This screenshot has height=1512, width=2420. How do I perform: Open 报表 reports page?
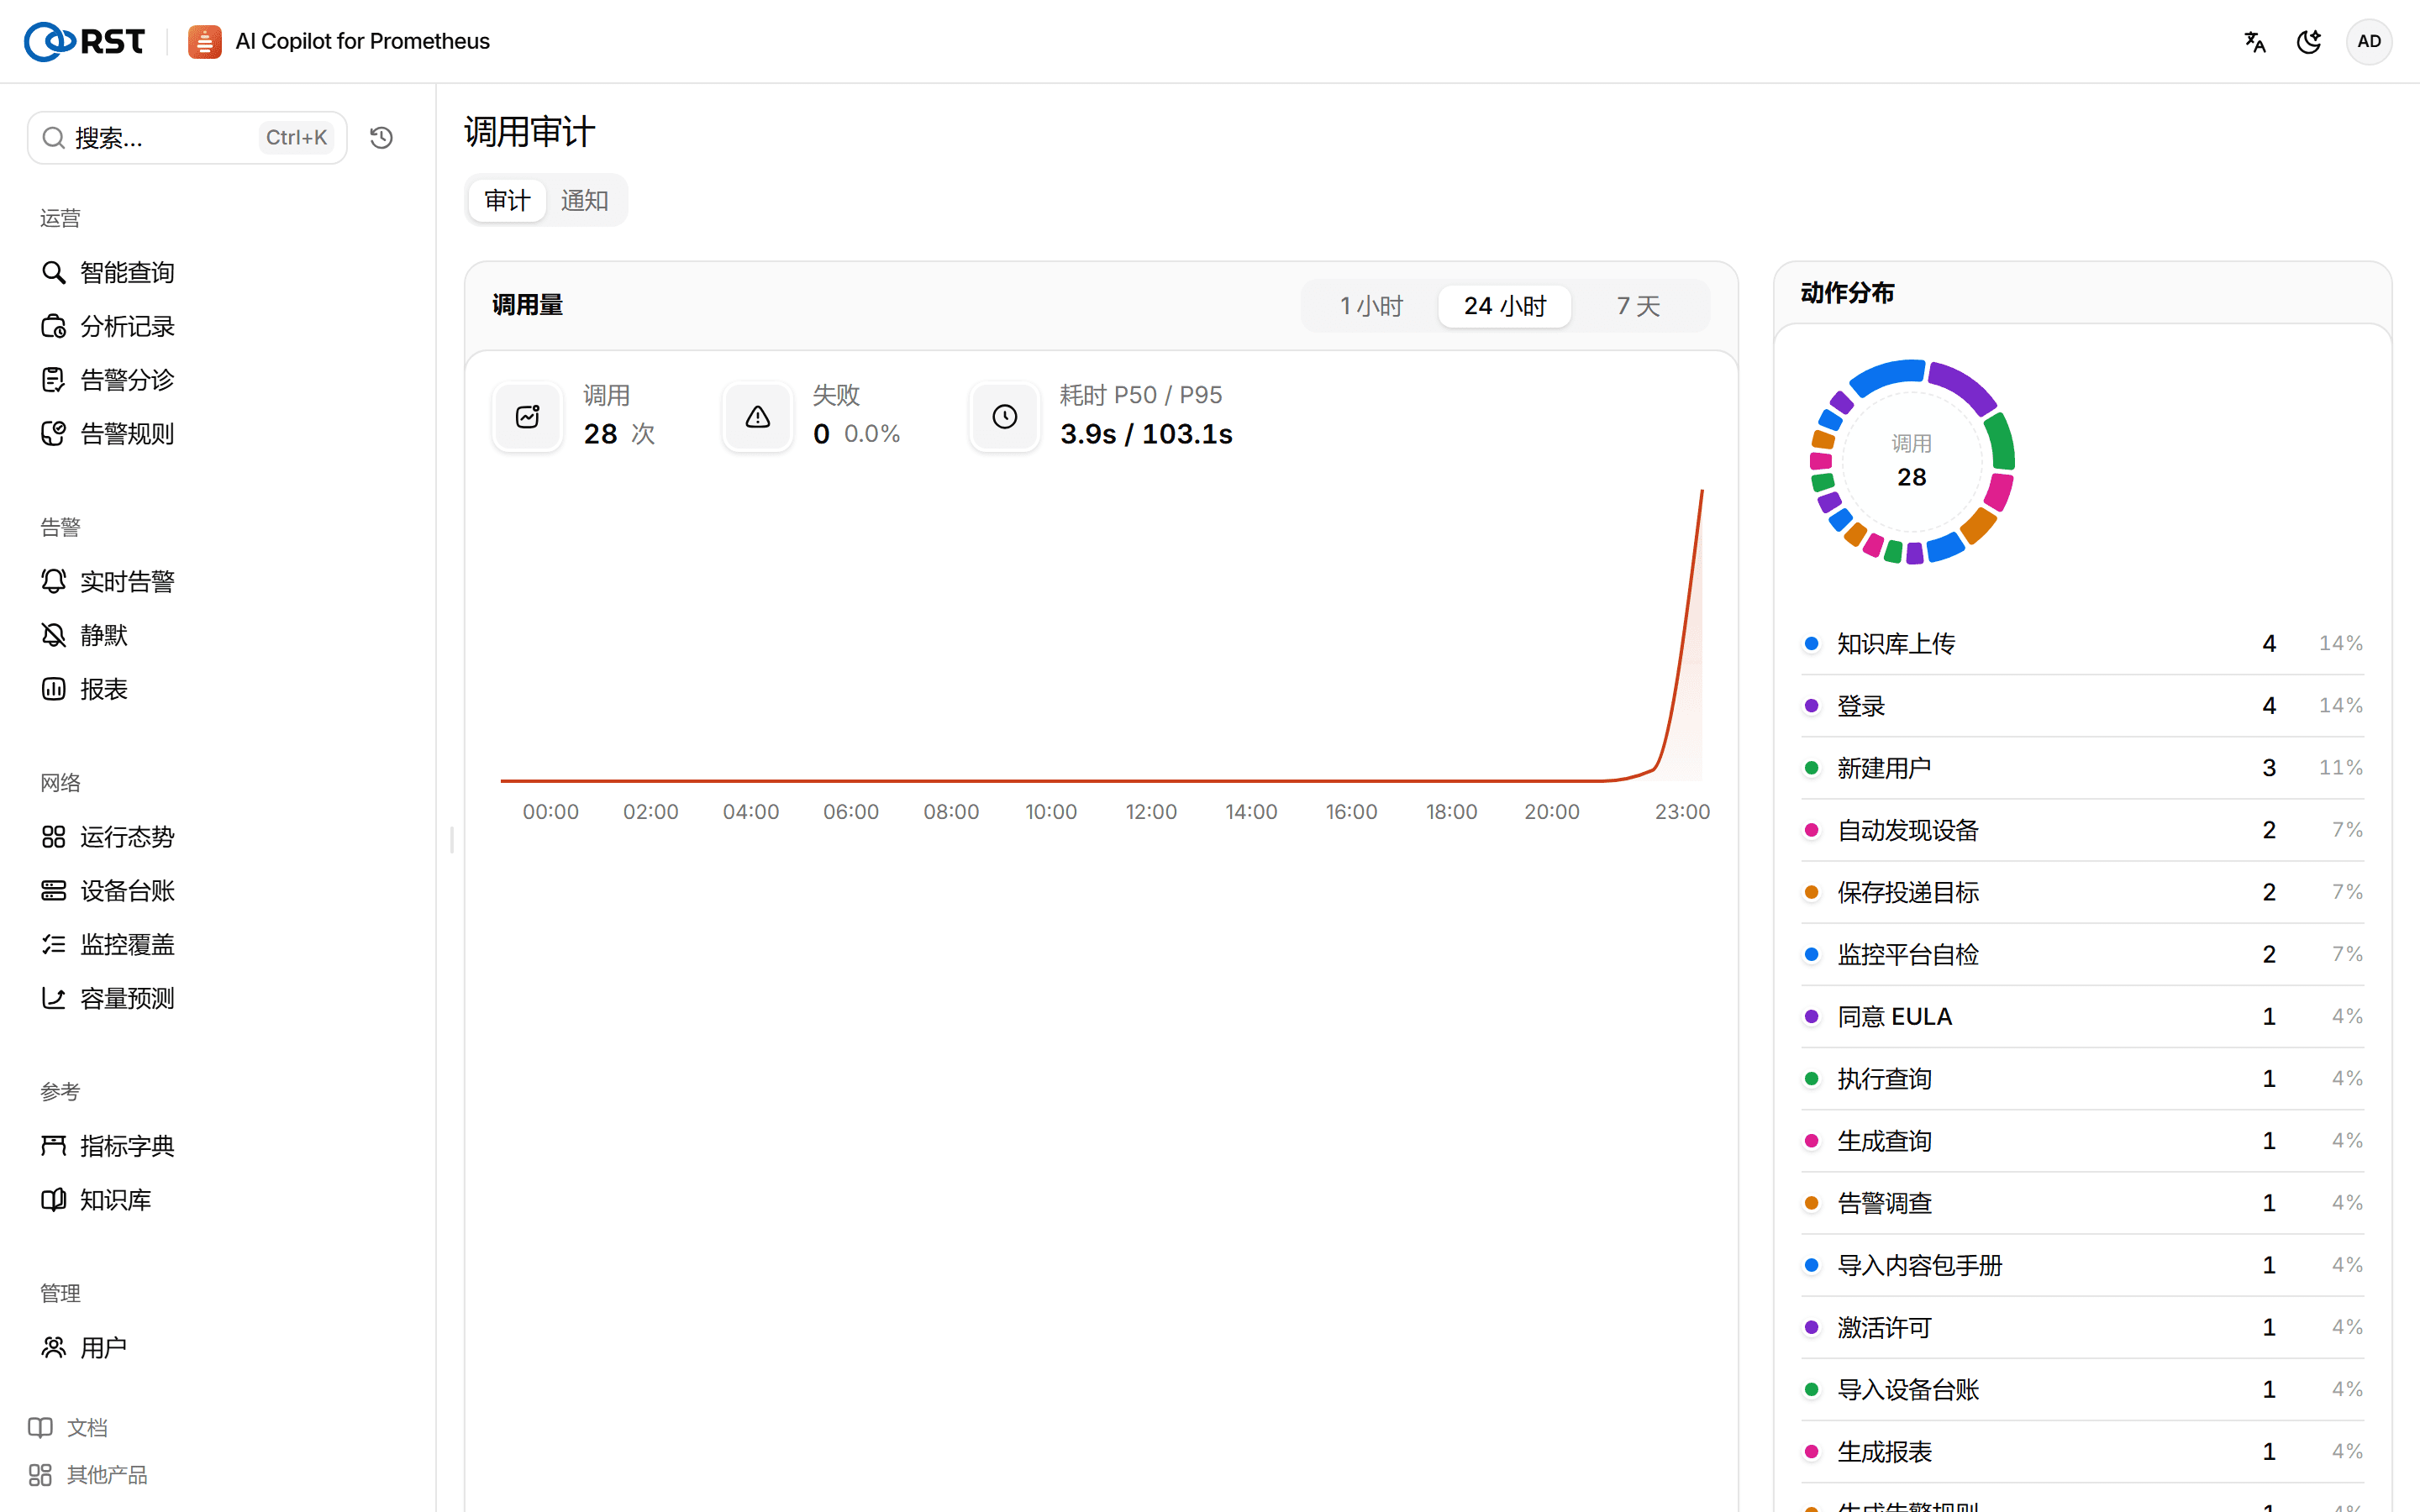click(x=84, y=689)
